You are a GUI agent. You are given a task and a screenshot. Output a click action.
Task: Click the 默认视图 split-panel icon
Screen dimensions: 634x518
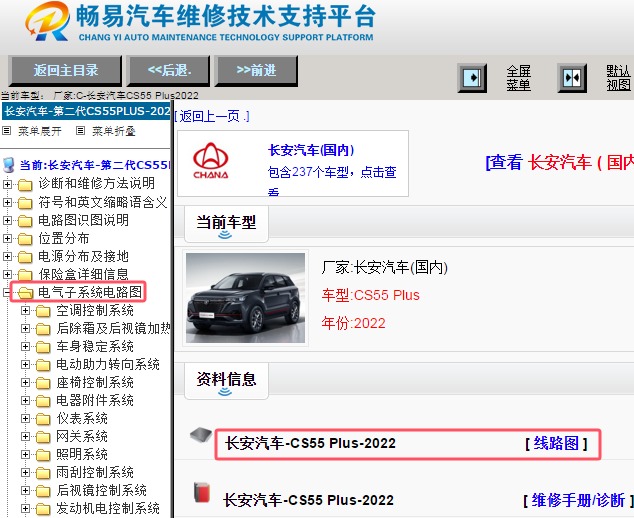(x=572, y=78)
